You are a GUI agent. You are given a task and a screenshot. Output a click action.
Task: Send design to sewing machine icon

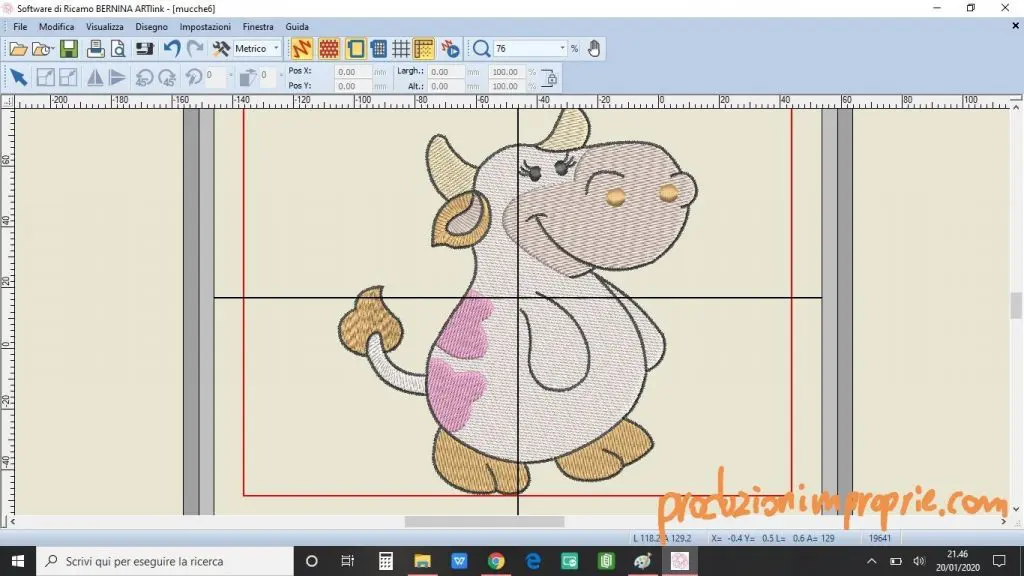[144, 49]
